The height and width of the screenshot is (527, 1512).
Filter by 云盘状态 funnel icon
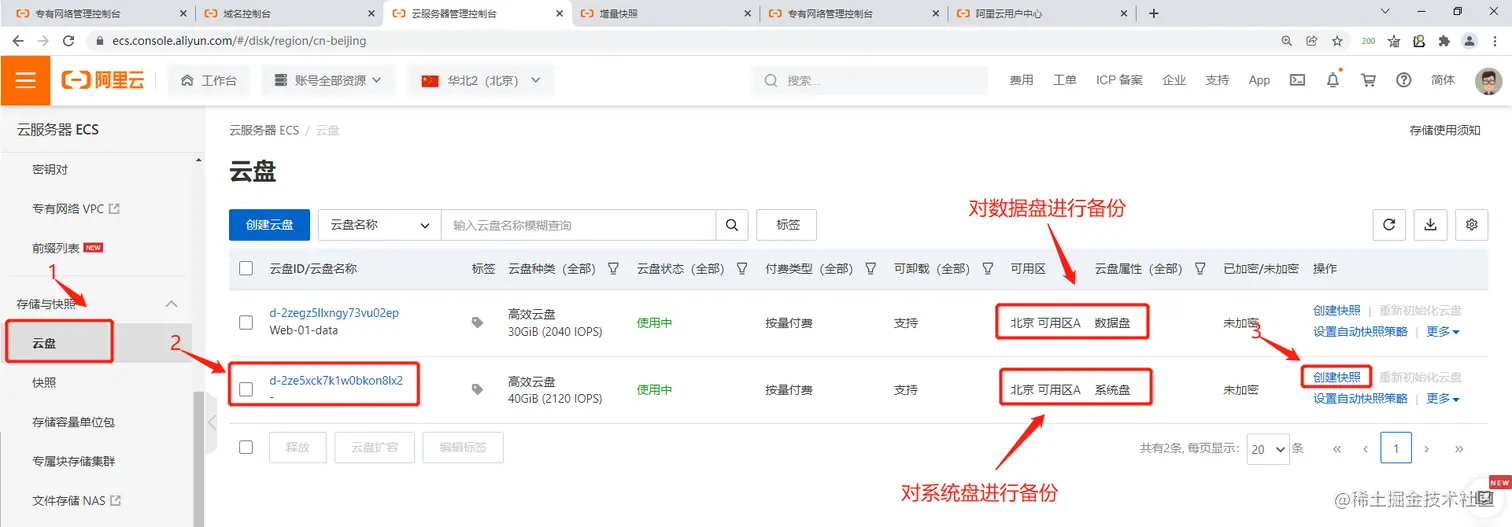pyautogui.click(x=742, y=269)
